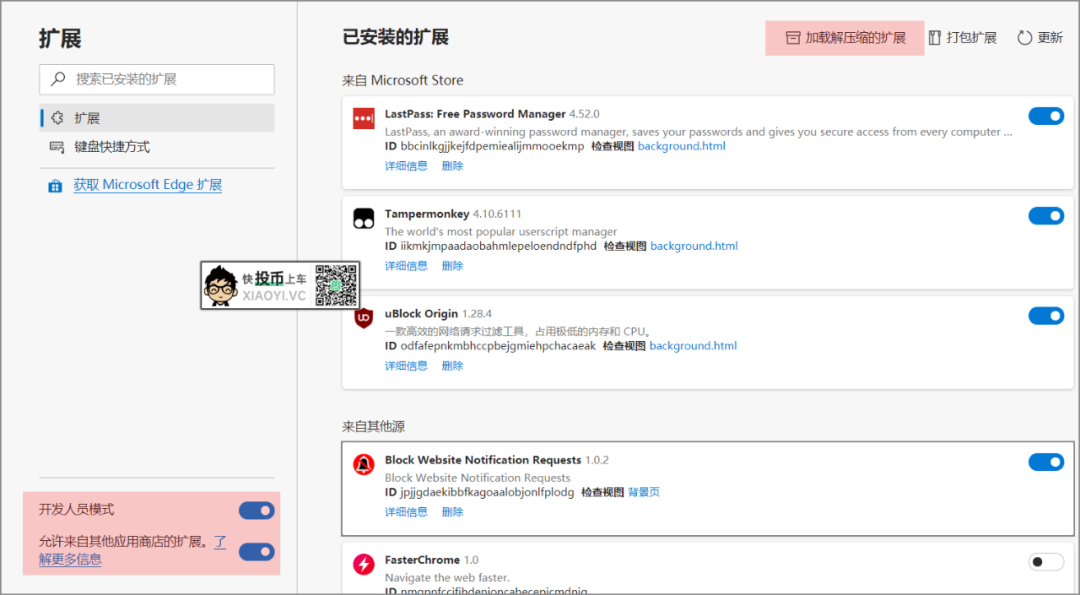Click 删除 under Tampermonkey
The height and width of the screenshot is (595, 1080).
tap(452, 266)
